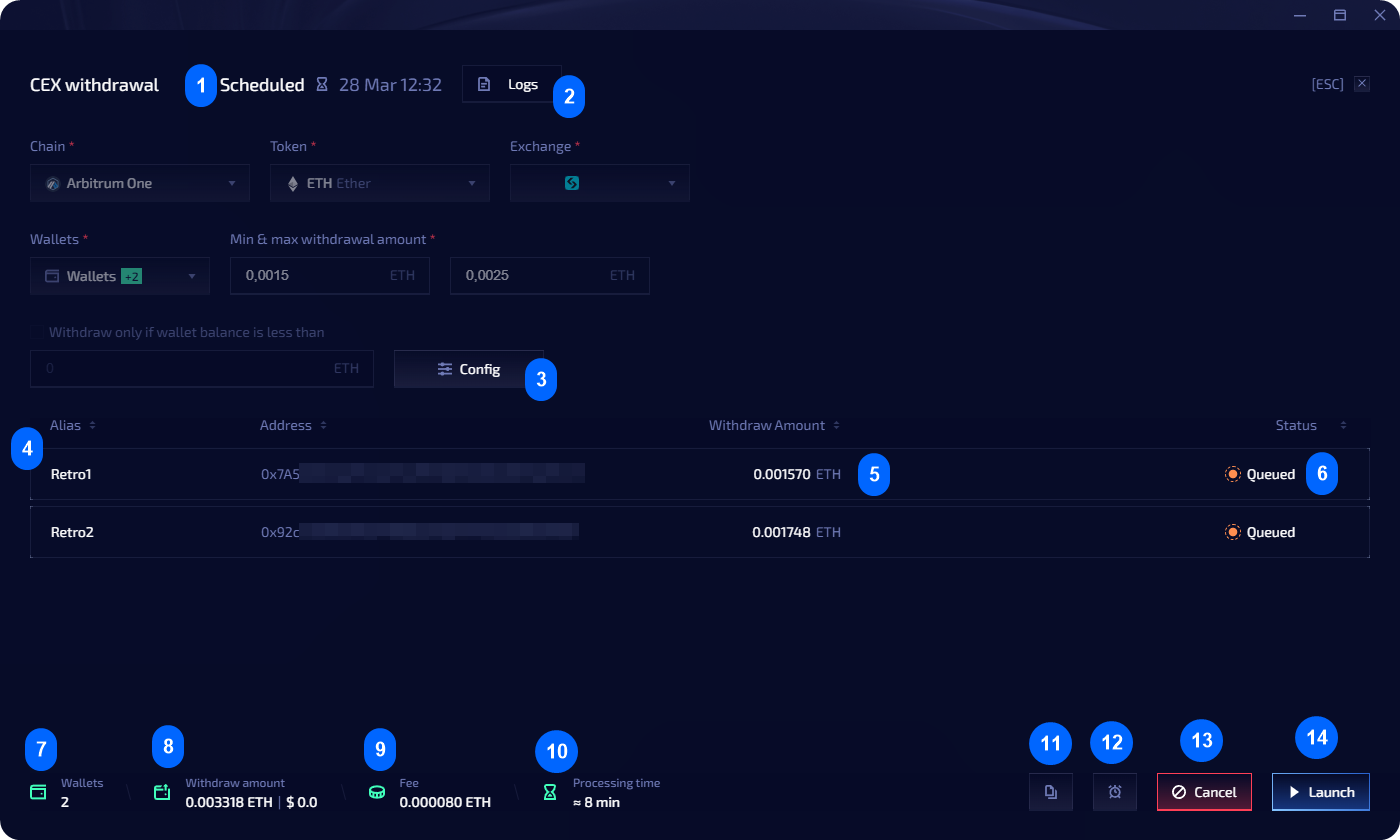Screen dimensions: 1400x840
Task: Click the alarm clock schedule icon button
Action: pyautogui.click(x=1115, y=792)
